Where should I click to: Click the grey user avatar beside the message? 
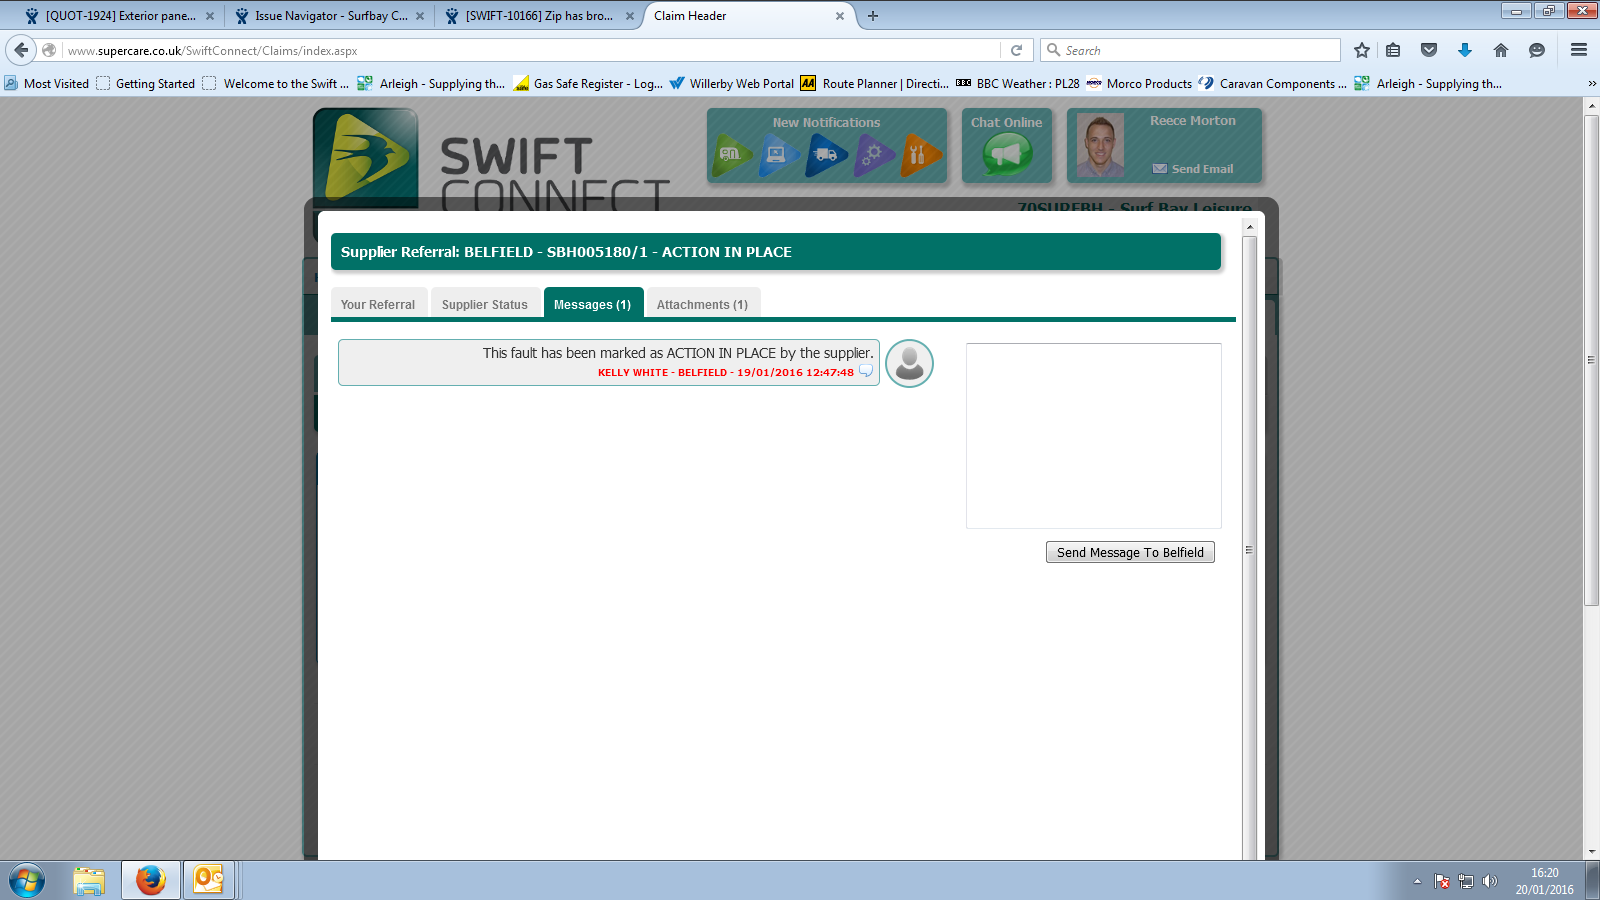tap(910, 363)
